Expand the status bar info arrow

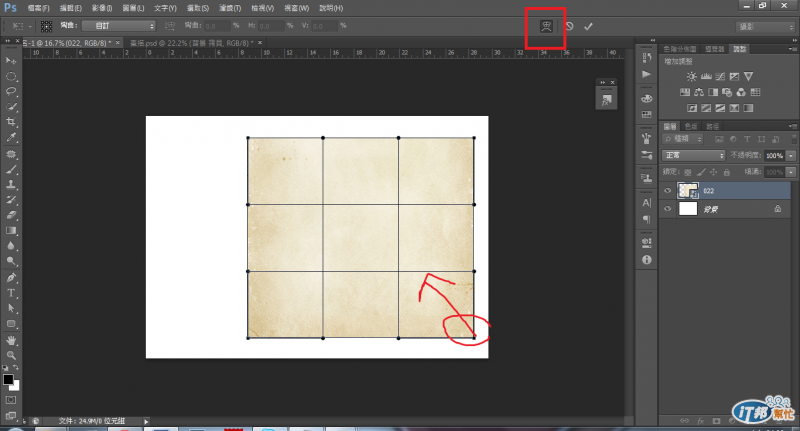[x=146, y=421]
